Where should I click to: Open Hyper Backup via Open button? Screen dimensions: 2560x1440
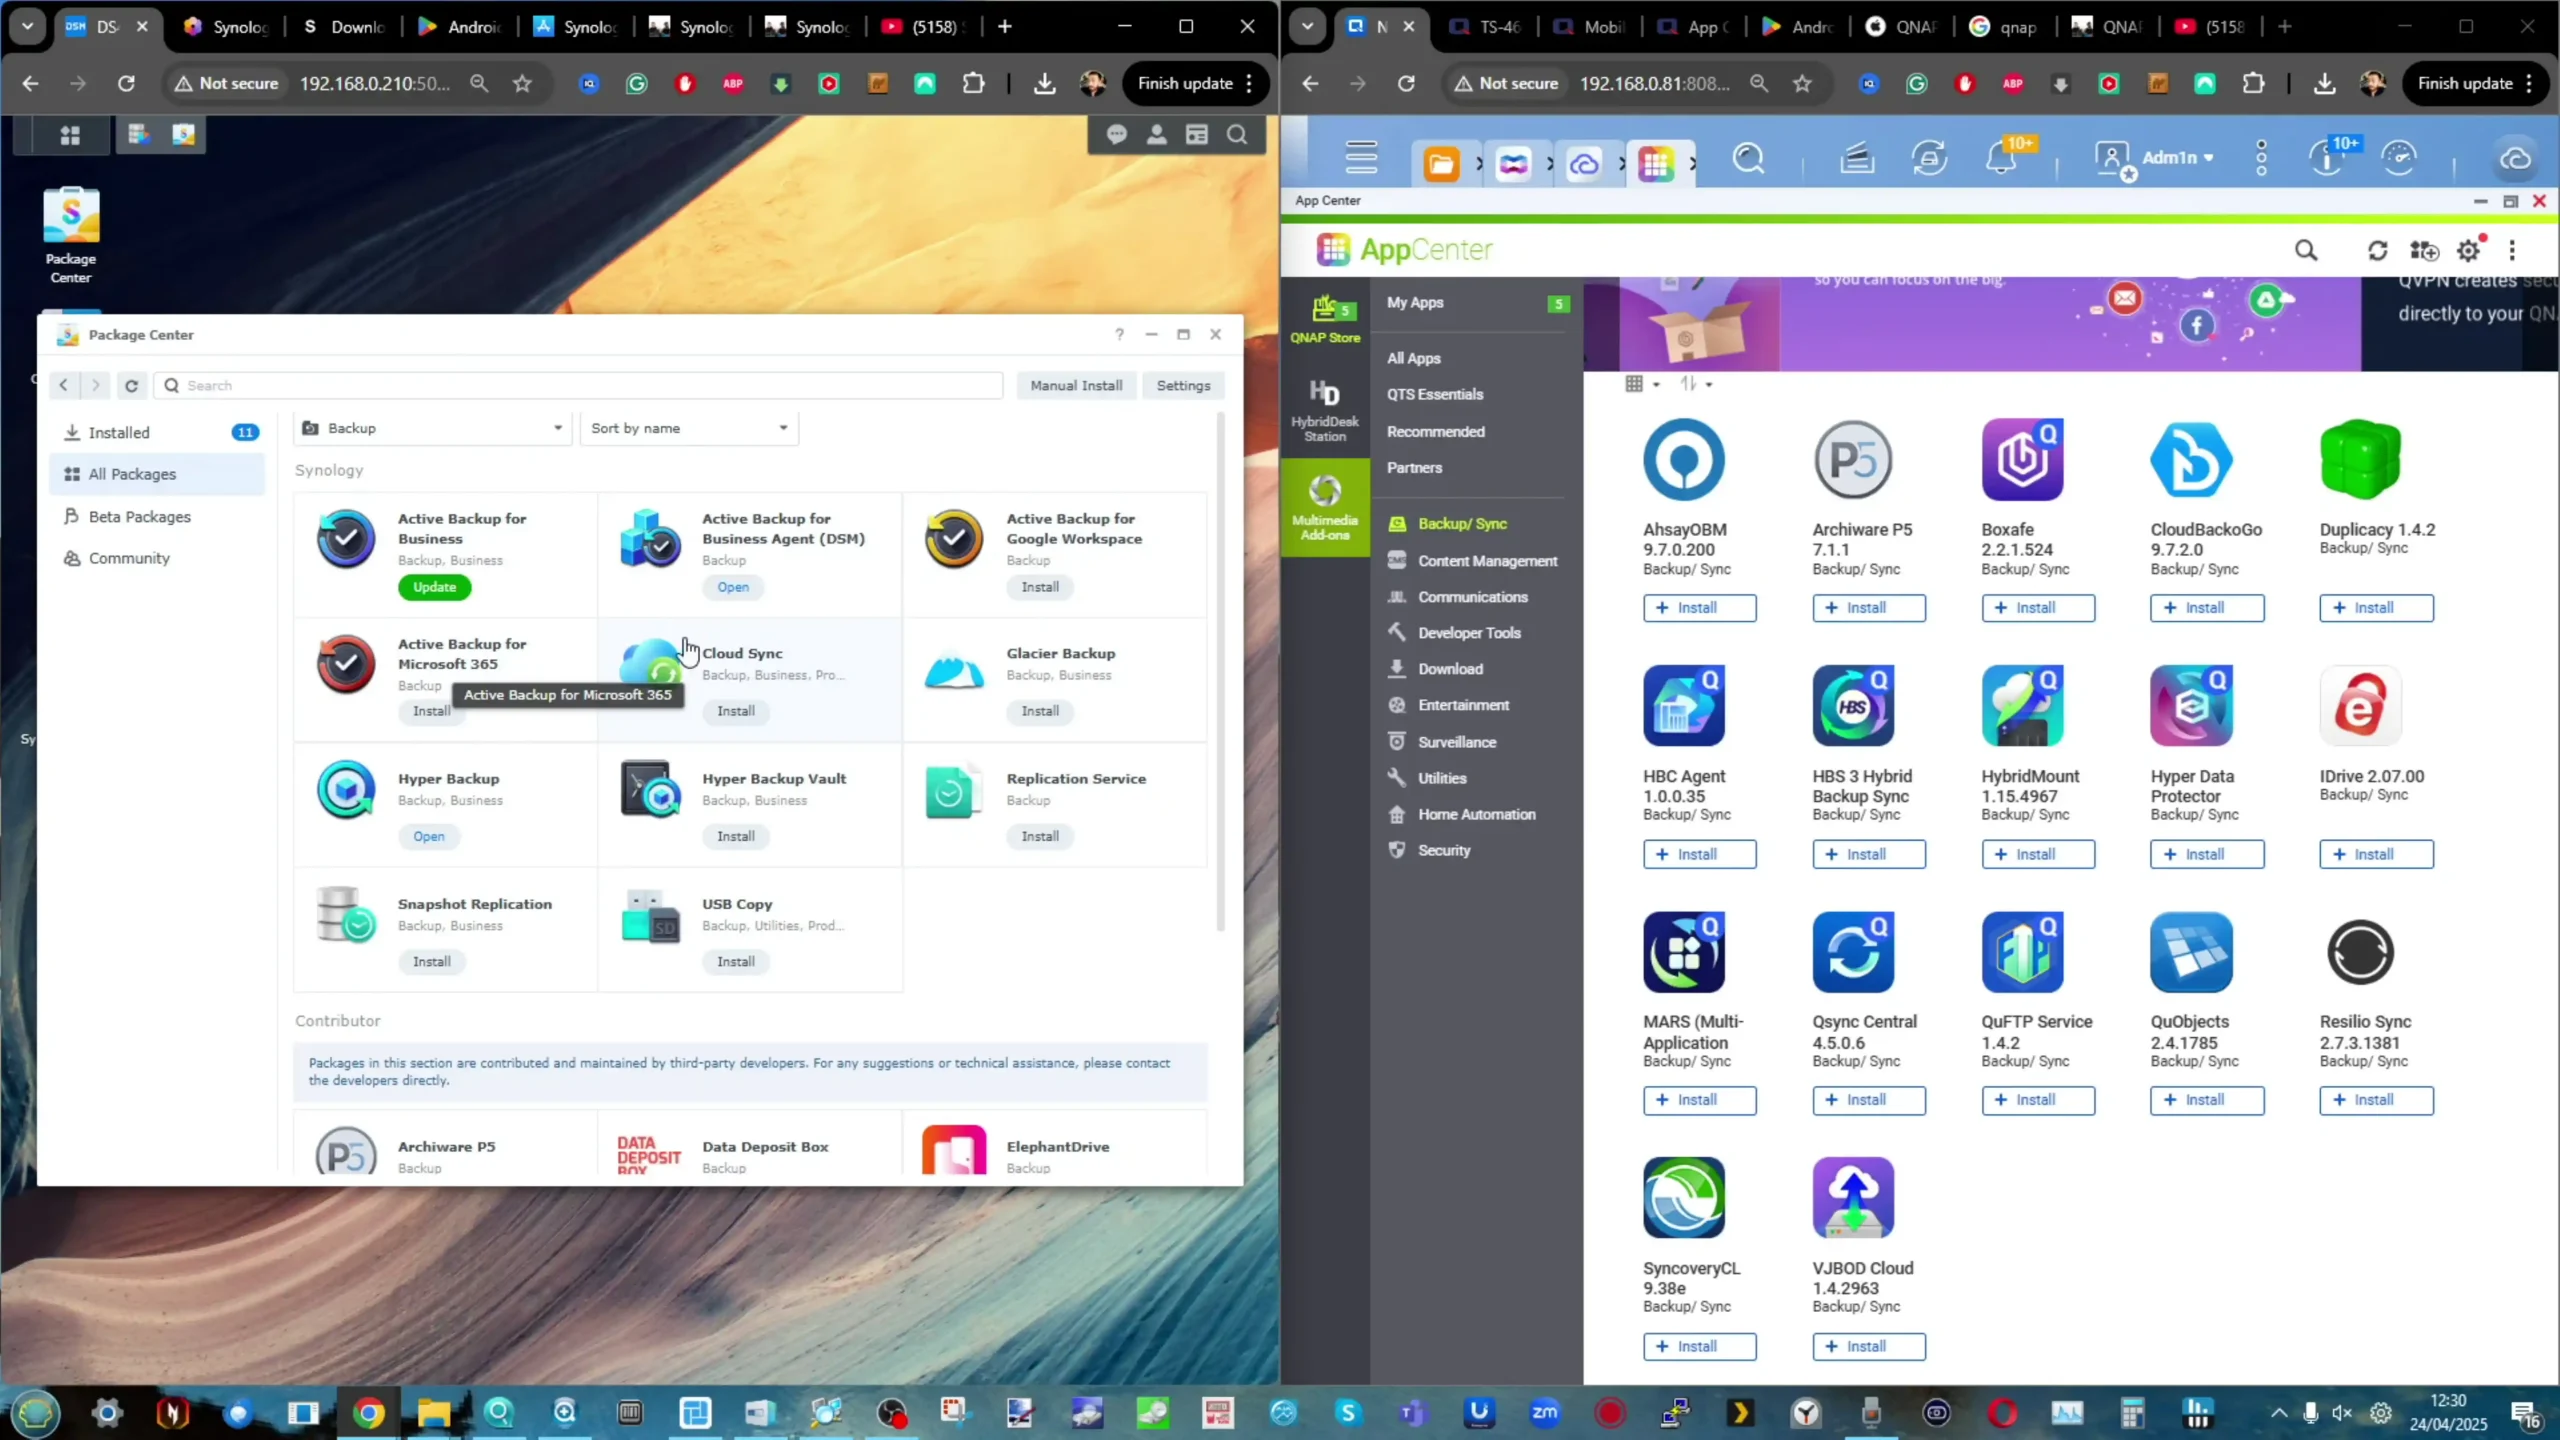[x=429, y=837]
